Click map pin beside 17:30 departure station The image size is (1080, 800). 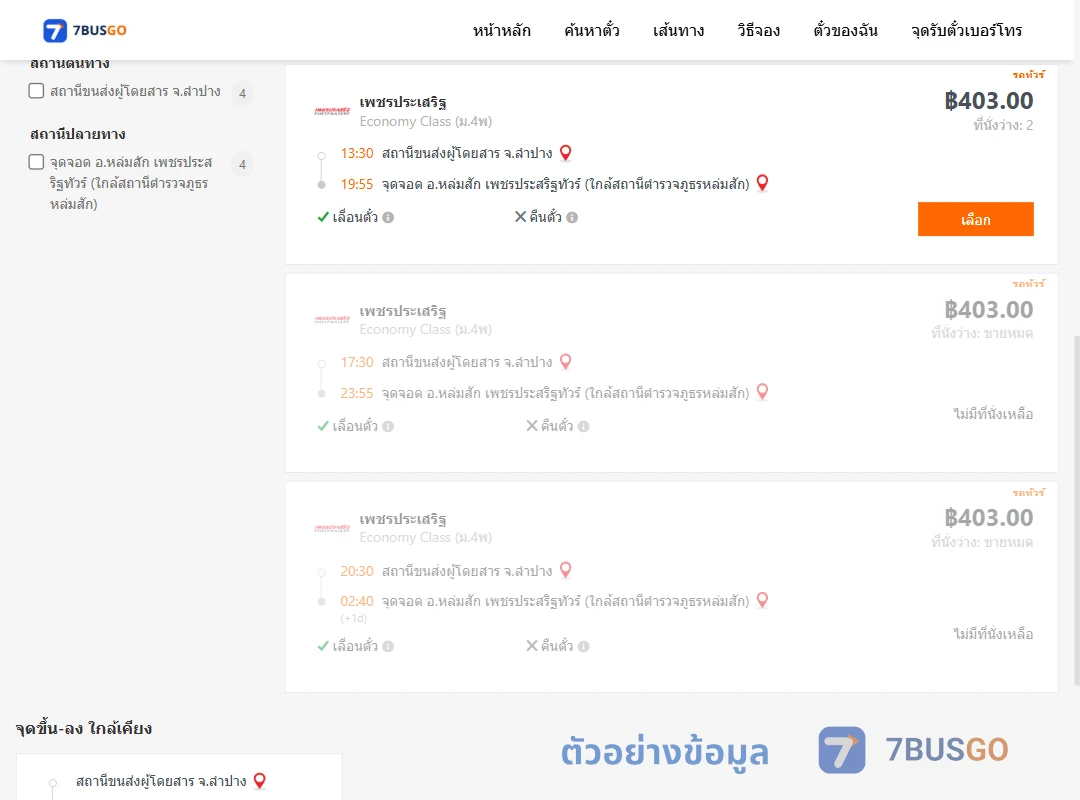click(x=565, y=362)
